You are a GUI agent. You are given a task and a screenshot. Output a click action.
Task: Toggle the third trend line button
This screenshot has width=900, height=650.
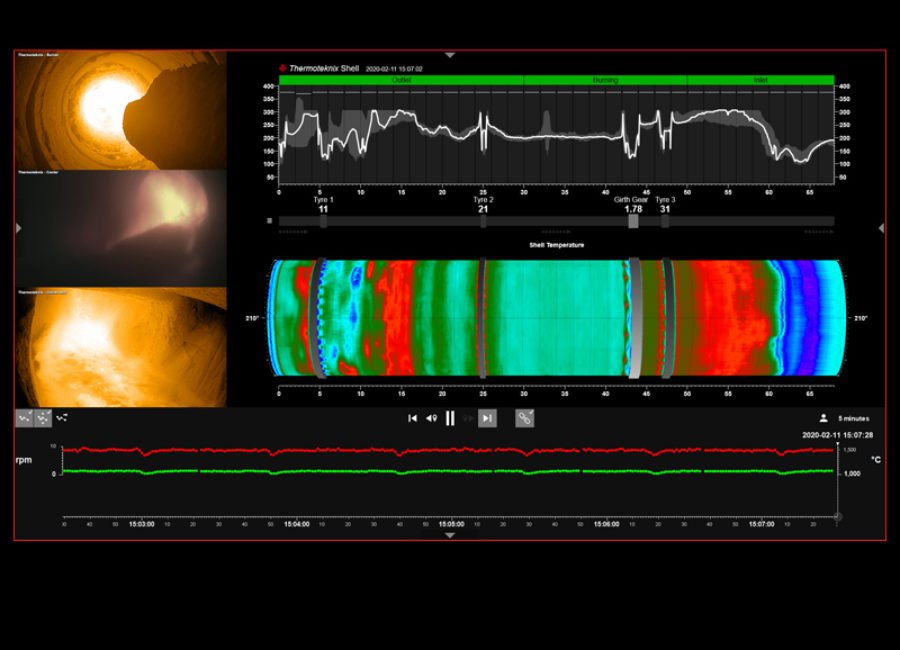coord(62,418)
